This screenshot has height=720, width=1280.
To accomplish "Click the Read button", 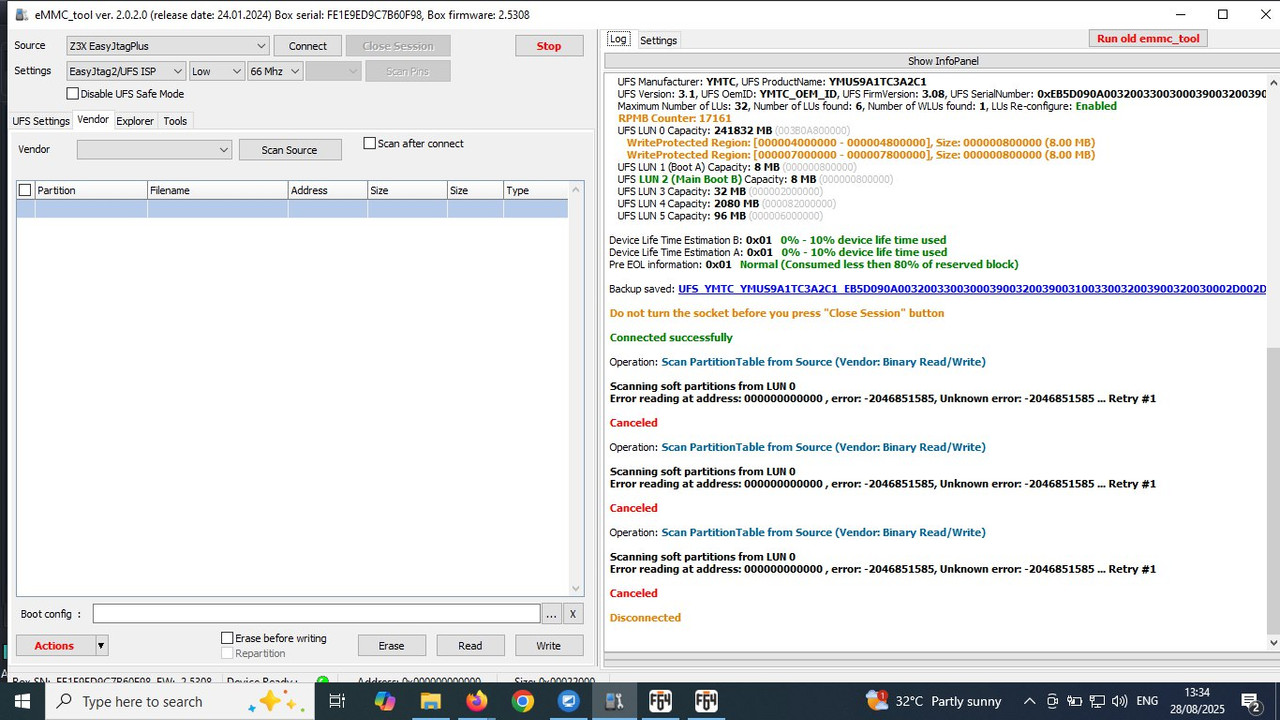I will click(x=470, y=646).
